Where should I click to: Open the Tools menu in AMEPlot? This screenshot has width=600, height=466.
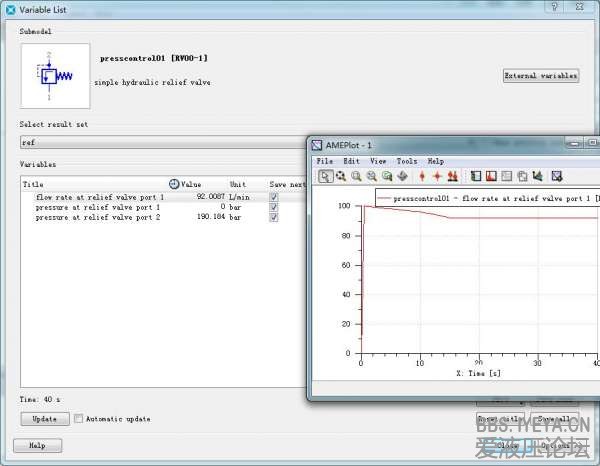coord(406,161)
